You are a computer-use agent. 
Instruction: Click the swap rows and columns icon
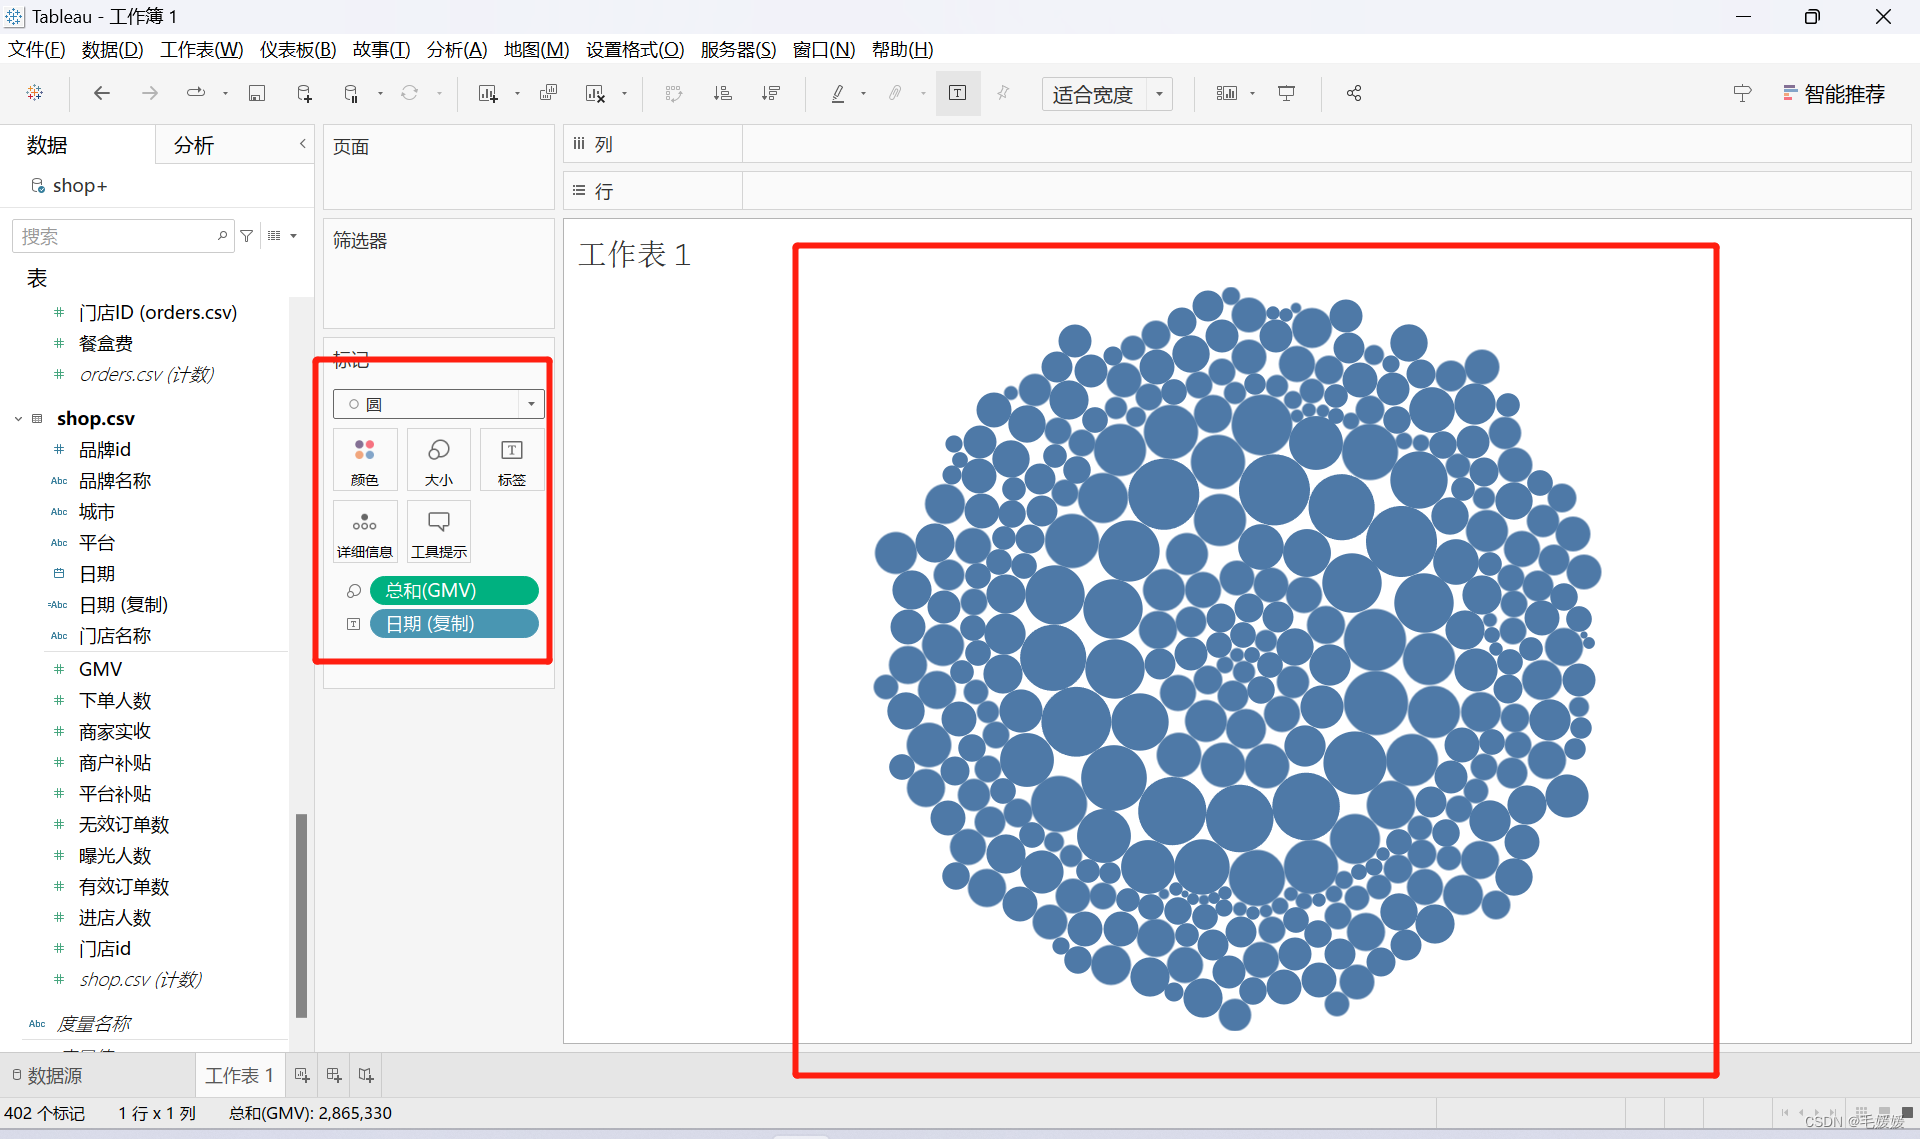674,93
